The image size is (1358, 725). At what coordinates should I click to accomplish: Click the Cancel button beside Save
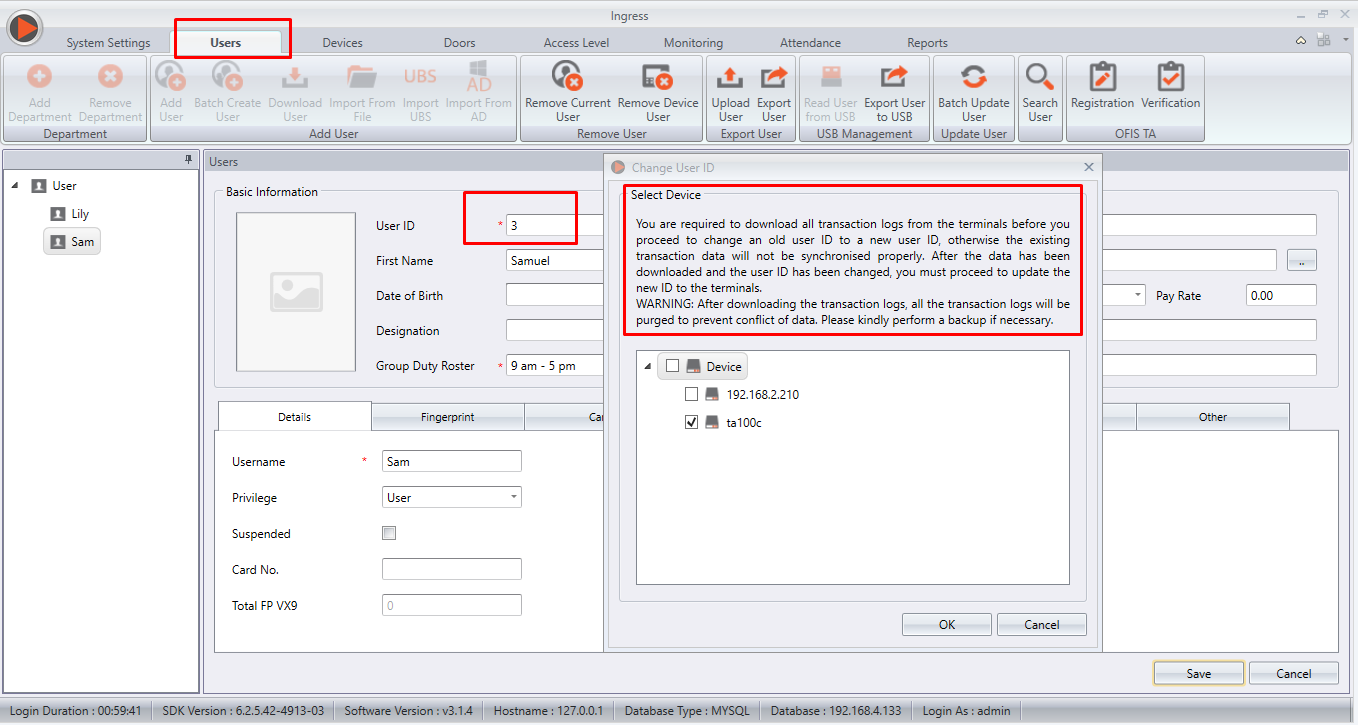(x=1294, y=673)
